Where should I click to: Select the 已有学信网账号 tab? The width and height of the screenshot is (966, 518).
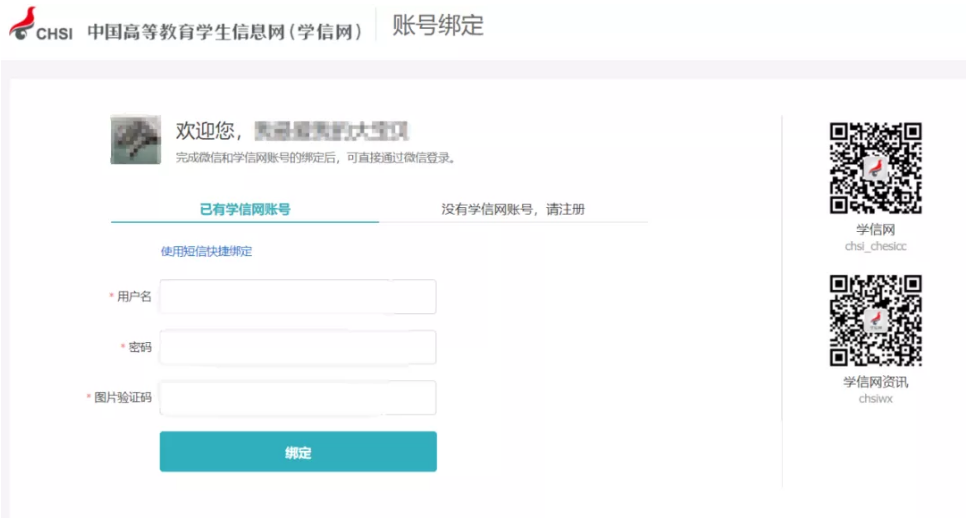(245, 209)
